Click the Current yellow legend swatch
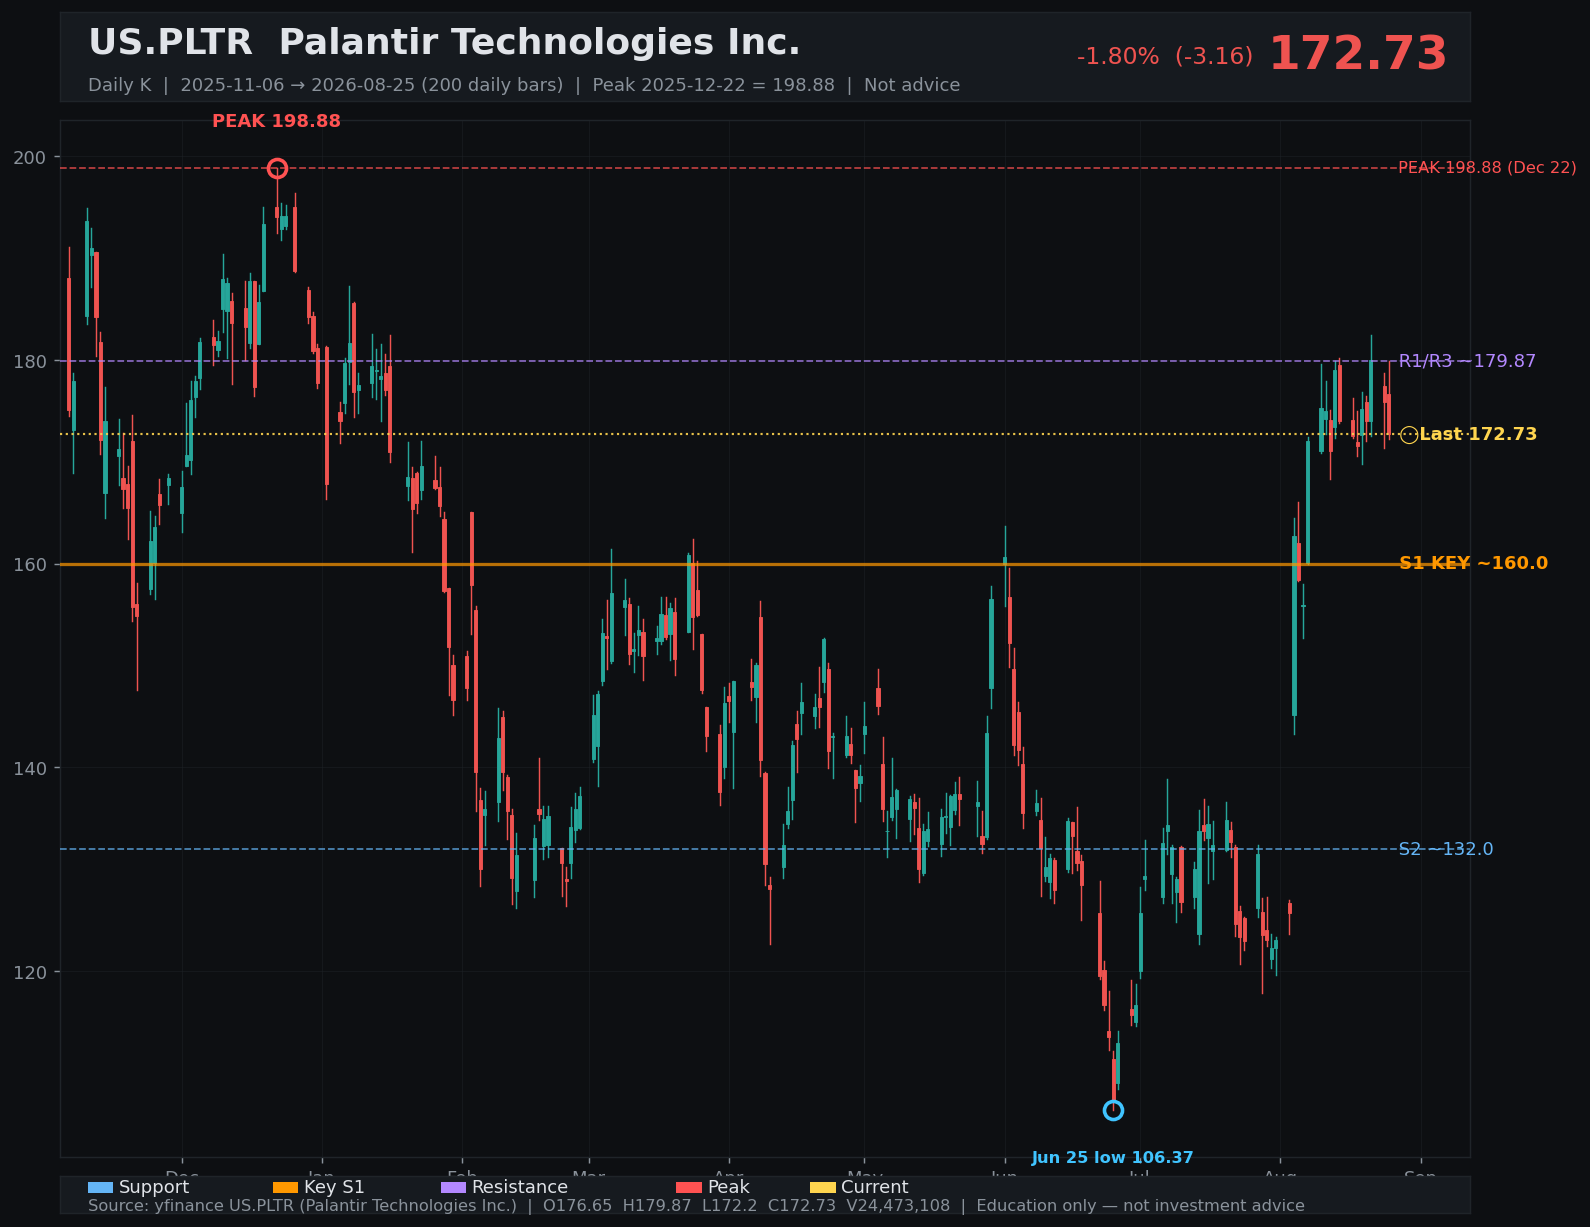 click(x=822, y=1187)
